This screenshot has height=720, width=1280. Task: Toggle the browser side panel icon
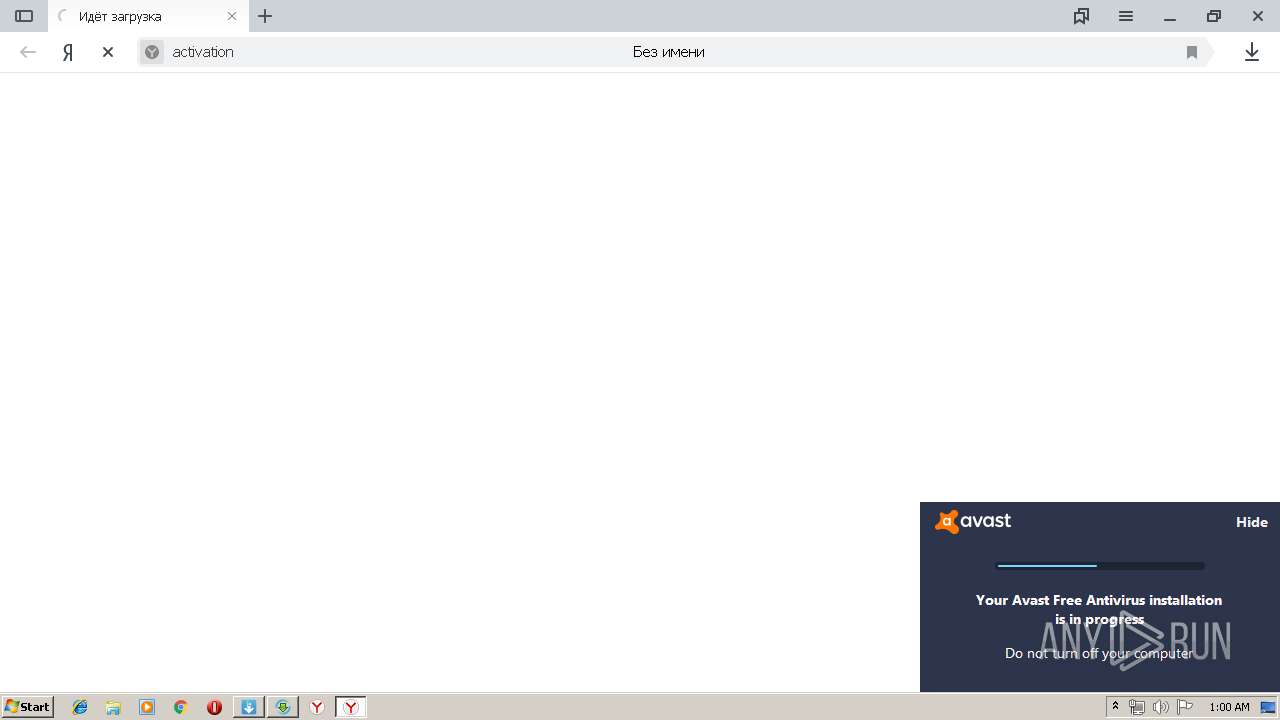(24, 16)
